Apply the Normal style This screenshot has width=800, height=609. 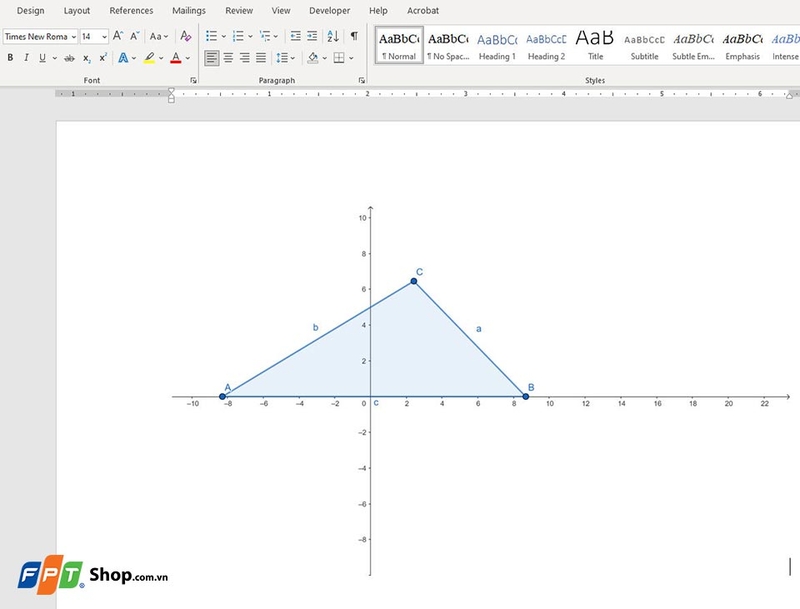399,45
